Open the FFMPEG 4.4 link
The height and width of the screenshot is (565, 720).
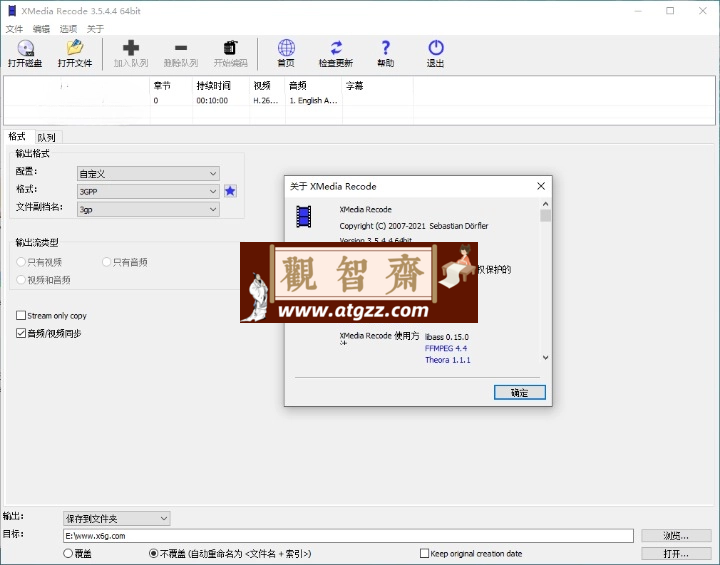point(446,349)
